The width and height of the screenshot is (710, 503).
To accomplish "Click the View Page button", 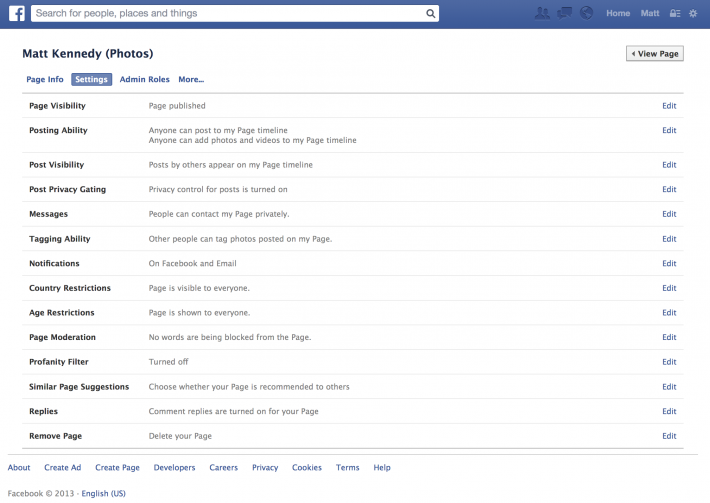I will click(655, 53).
